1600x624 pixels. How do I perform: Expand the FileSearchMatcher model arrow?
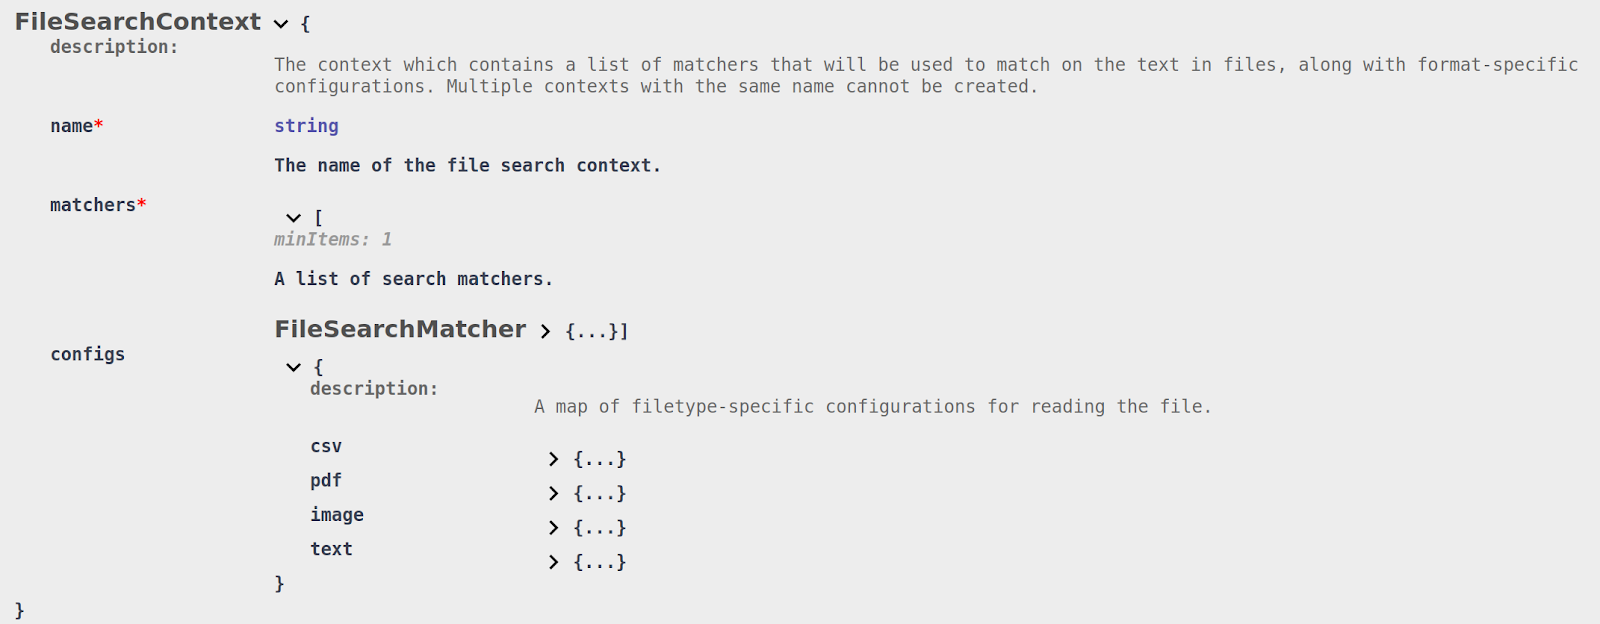tap(545, 332)
